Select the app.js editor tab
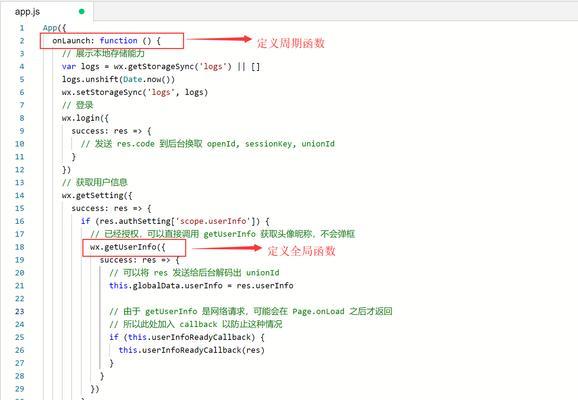 tap(47, 11)
